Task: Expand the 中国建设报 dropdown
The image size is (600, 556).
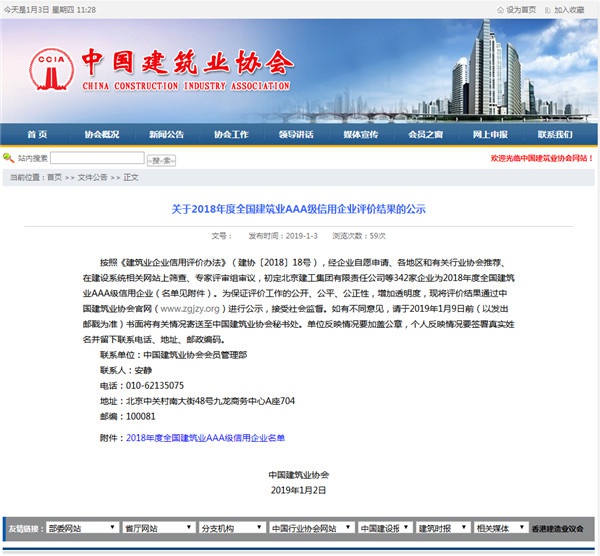Action: 385,528
